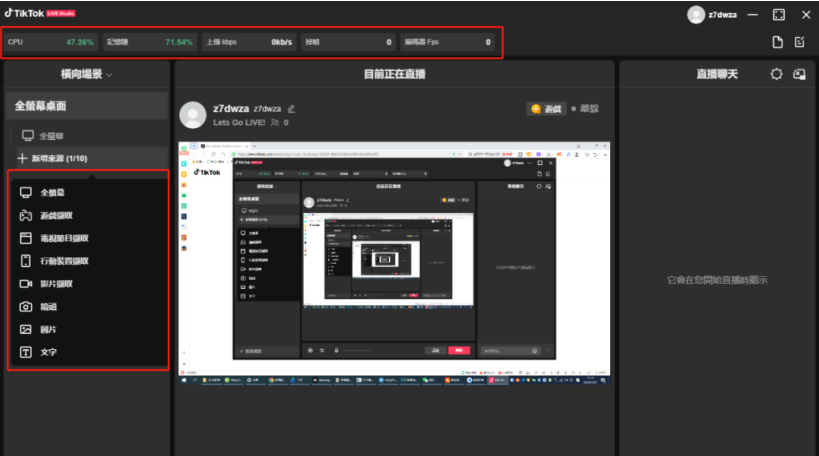
Task: Maximize the TikTok LIVE Studio window
Action: pos(779,15)
